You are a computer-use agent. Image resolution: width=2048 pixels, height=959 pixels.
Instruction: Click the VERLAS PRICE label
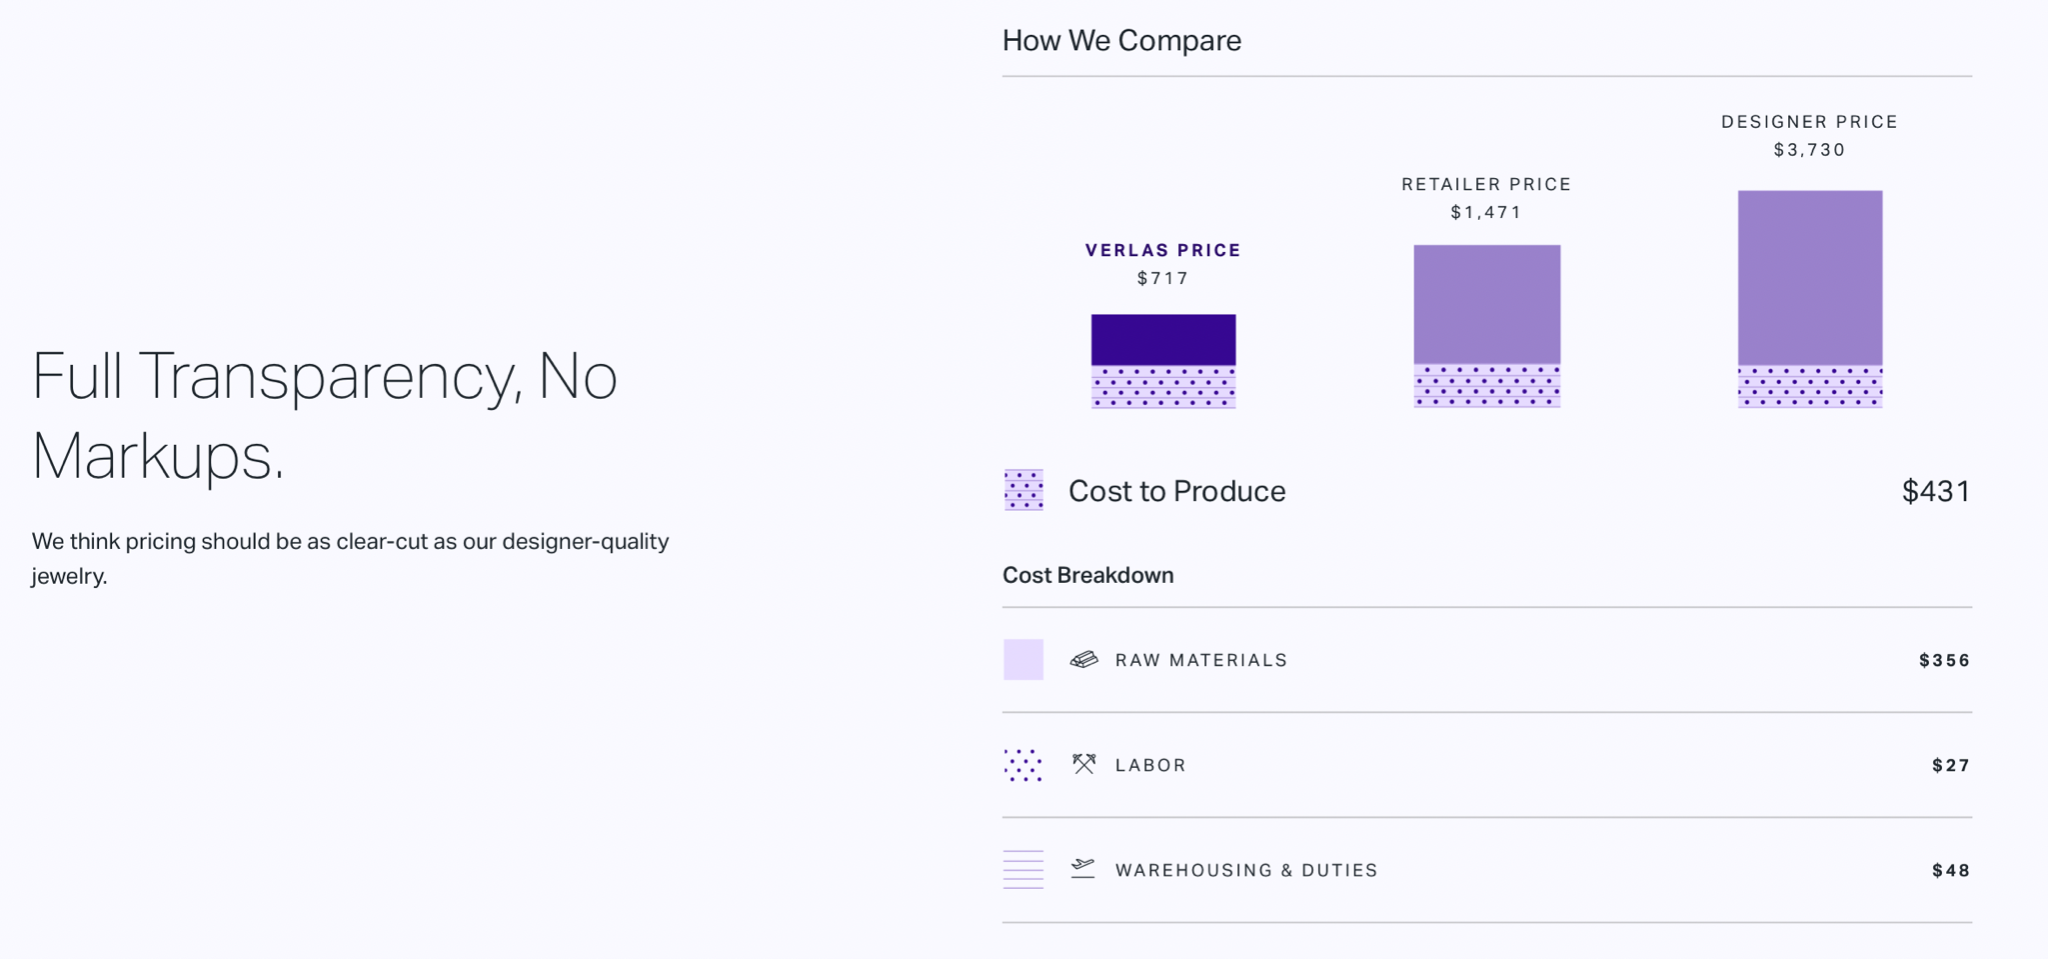point(1163,250)
